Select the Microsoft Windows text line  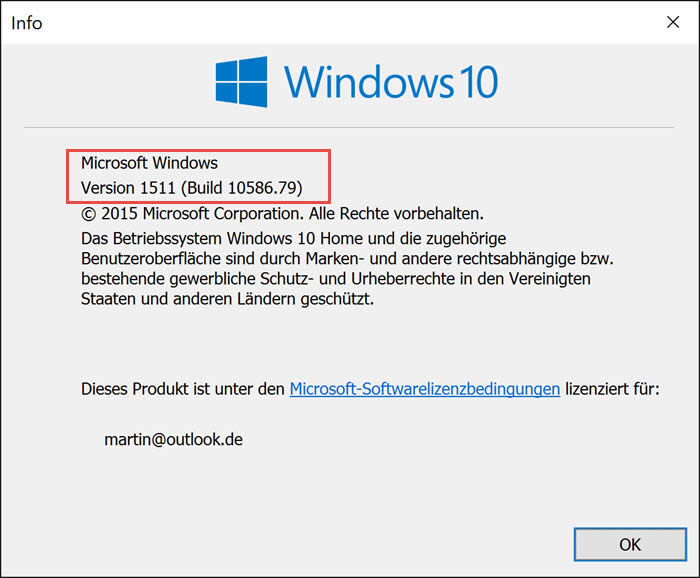[149, 162]
